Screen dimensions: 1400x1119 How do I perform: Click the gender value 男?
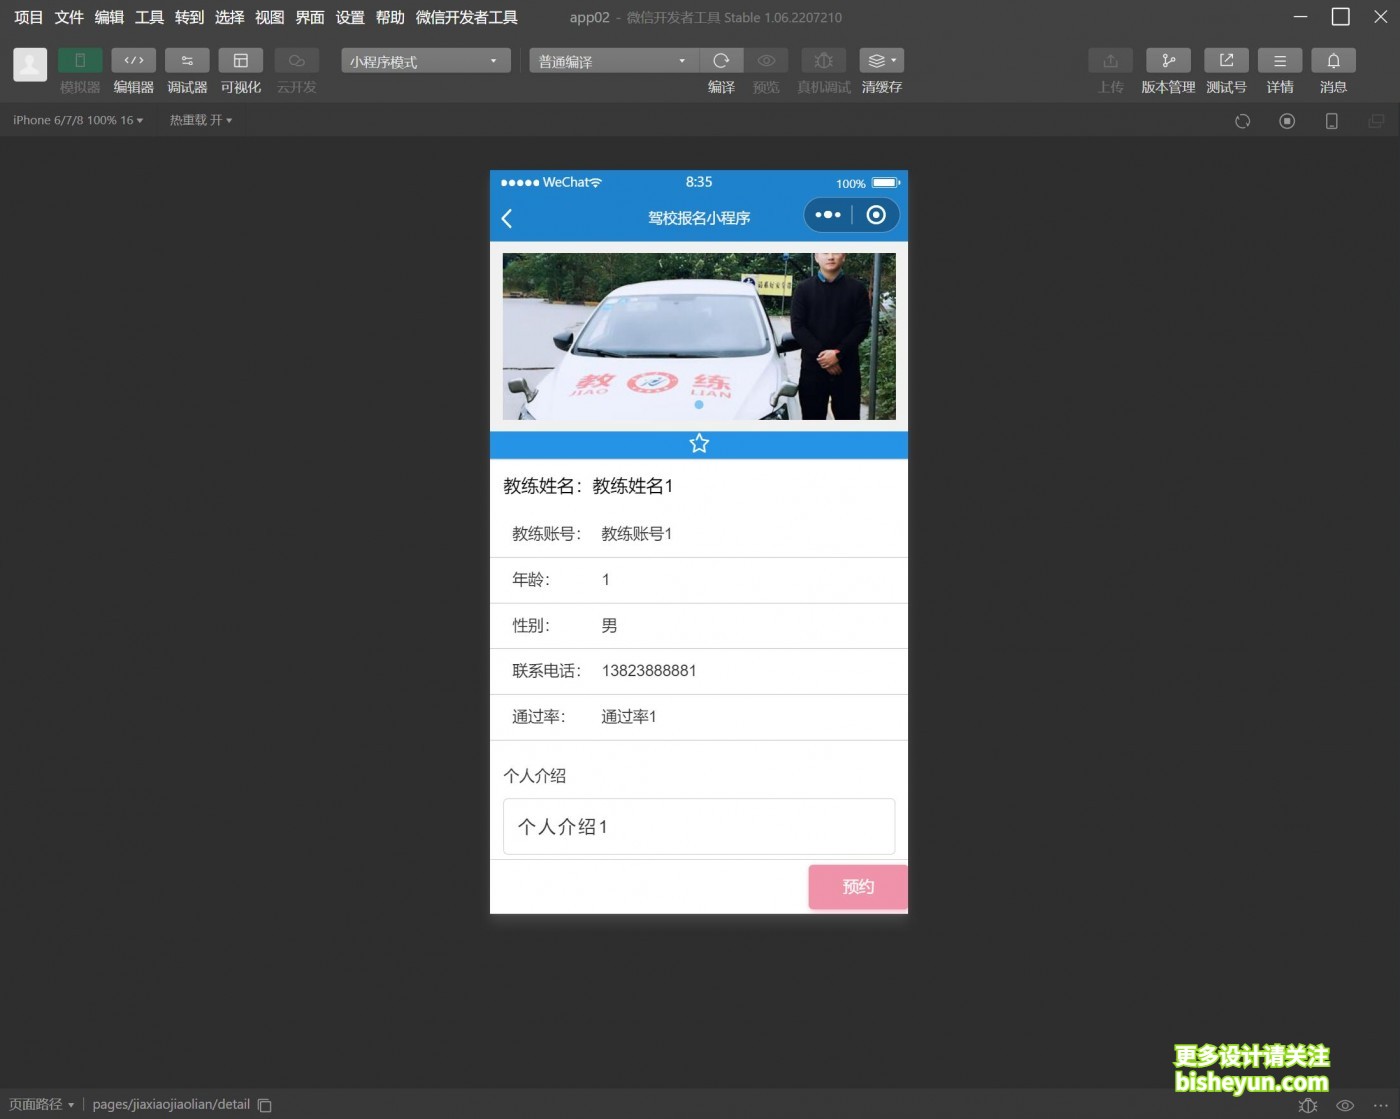[609, 626]
